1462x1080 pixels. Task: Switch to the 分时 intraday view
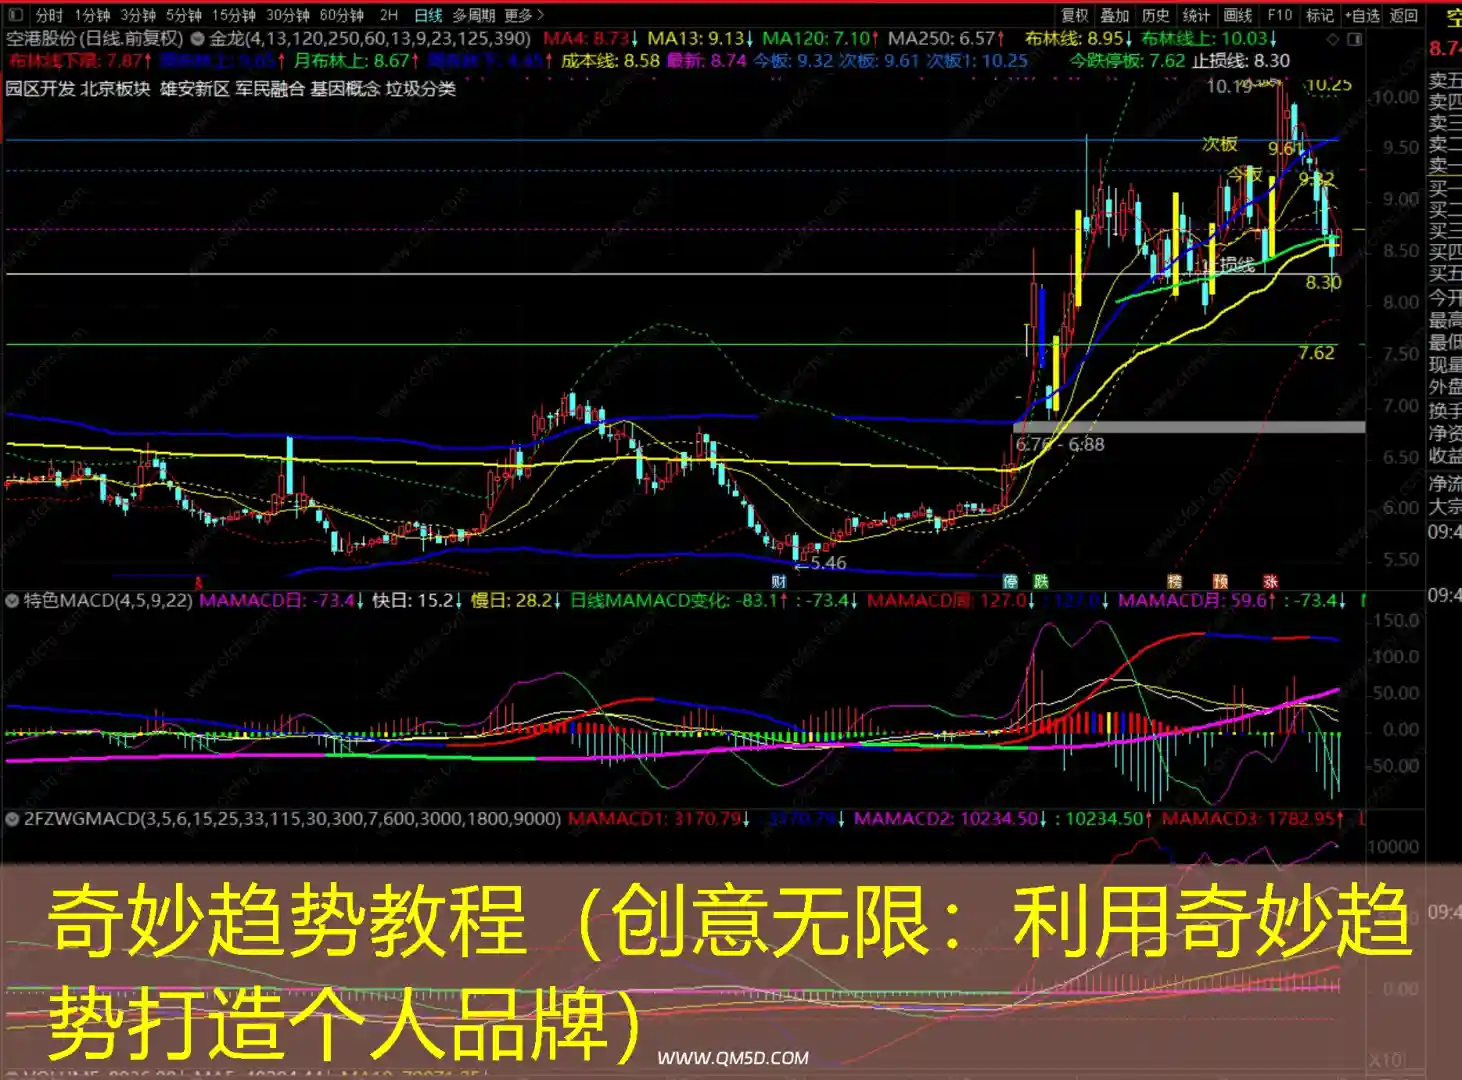point(49,15)
